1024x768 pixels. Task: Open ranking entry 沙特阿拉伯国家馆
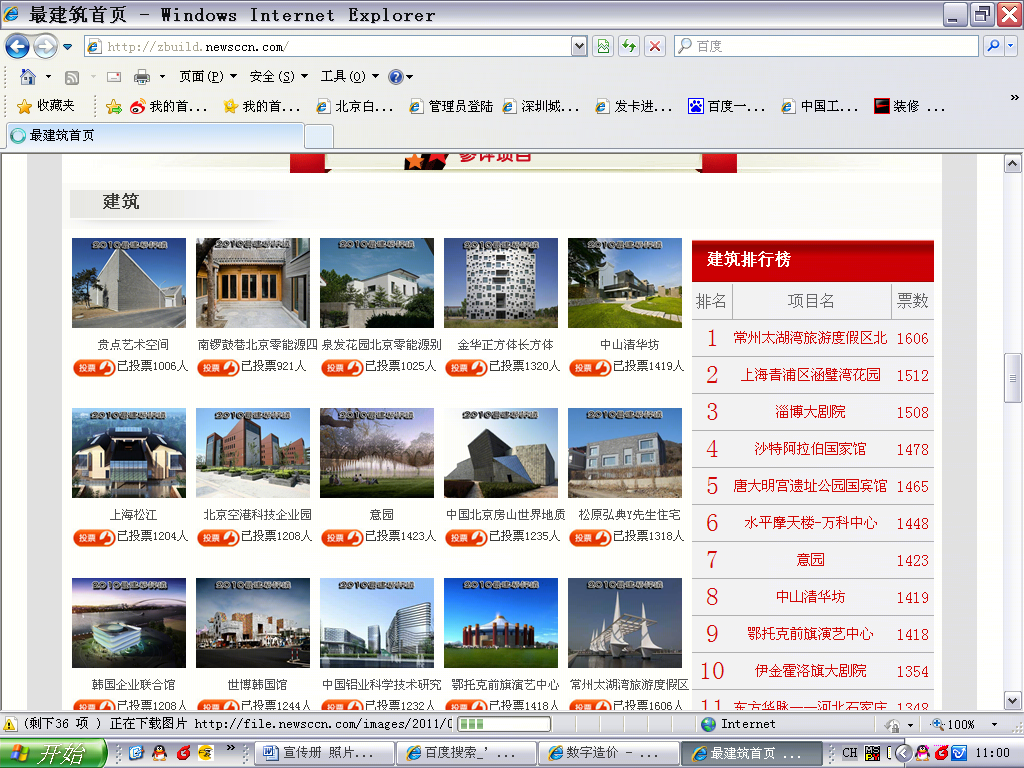pos(810,449)
